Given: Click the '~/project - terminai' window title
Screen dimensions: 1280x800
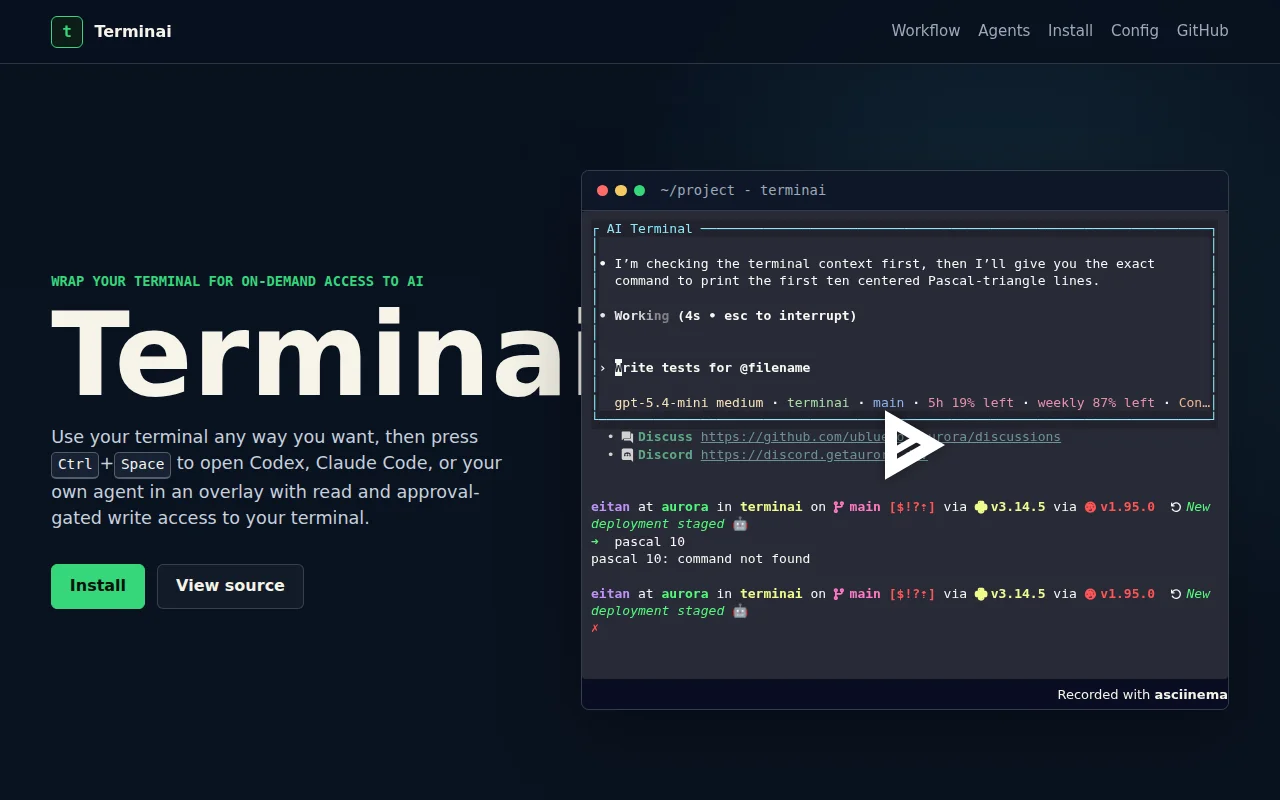Looking at the screenshot, I should (743, 191).
